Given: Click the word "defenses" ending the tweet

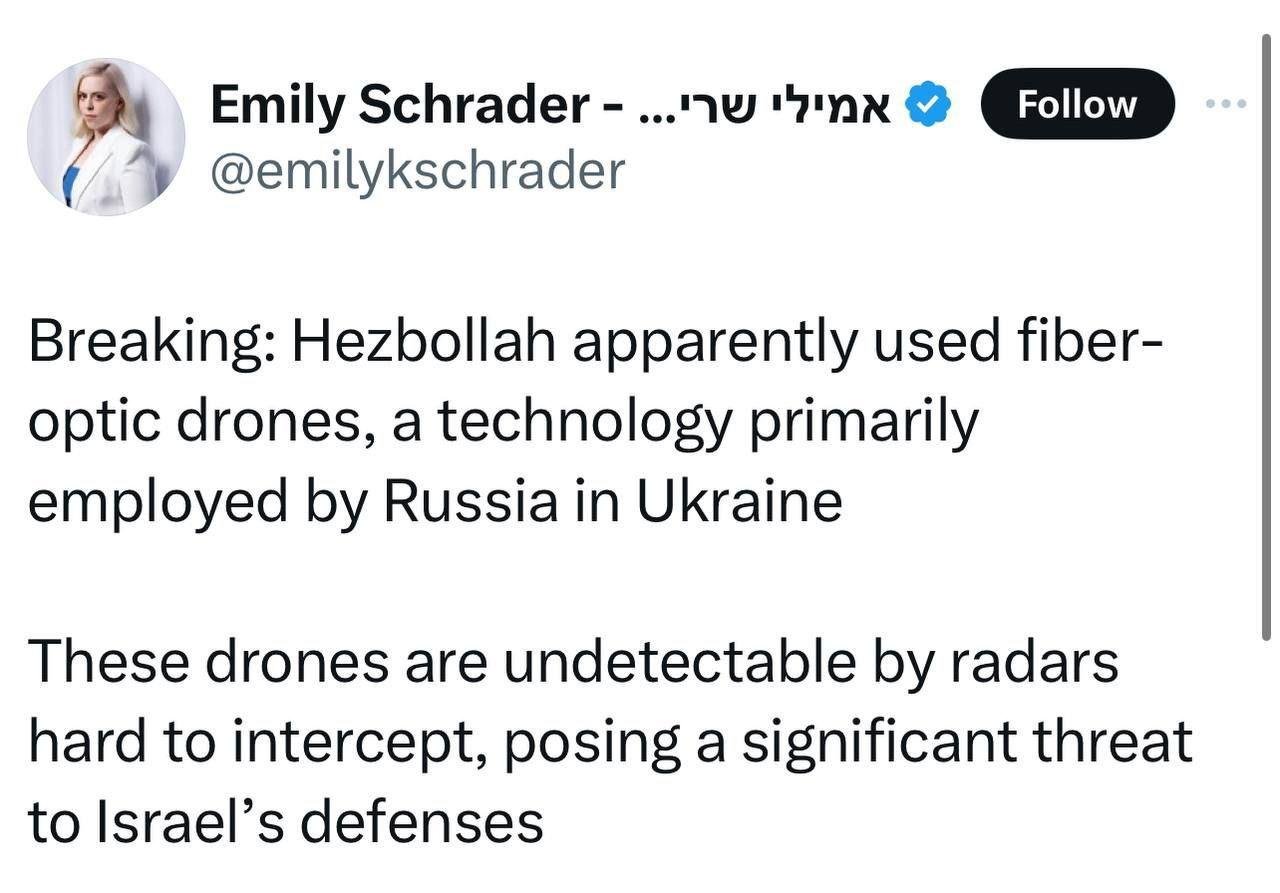Looking at the screenshot, I should click(x=421, y=822).
